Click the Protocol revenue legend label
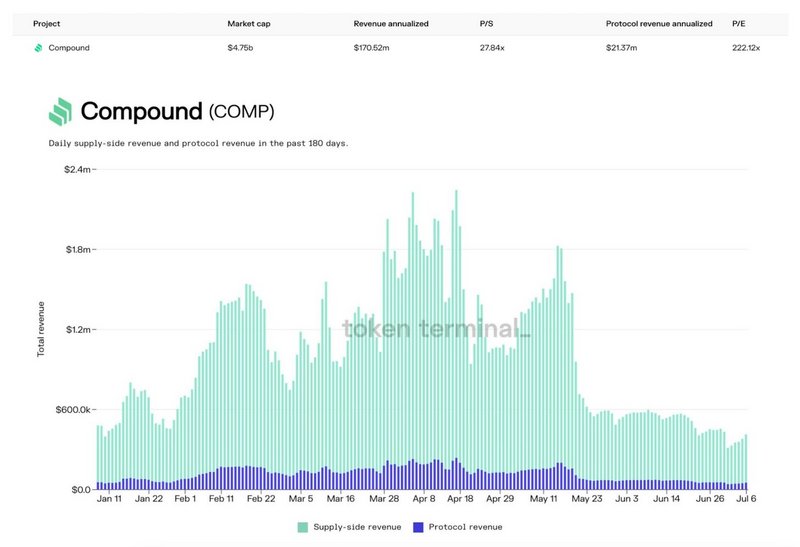Image resolution: width=800 pixels, height=547 pixels. (x=465, y=527)
